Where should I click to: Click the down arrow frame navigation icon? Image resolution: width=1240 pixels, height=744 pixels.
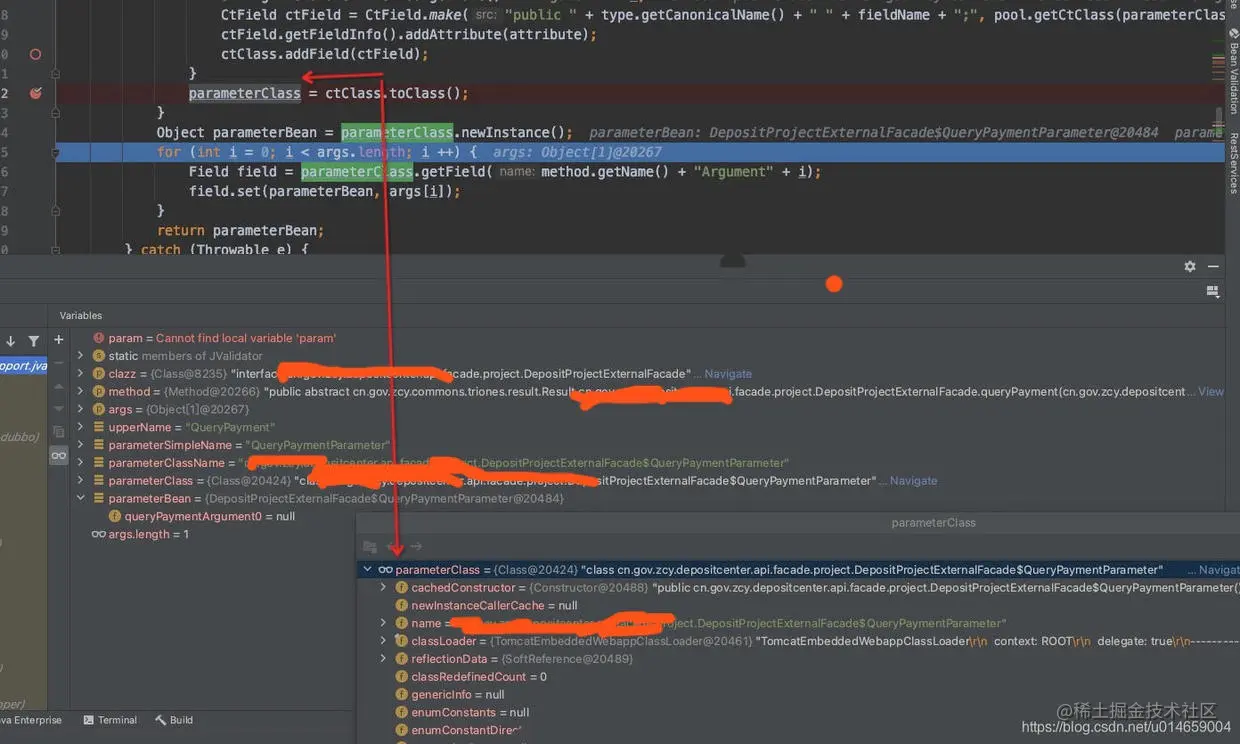(x=11, y=341)
